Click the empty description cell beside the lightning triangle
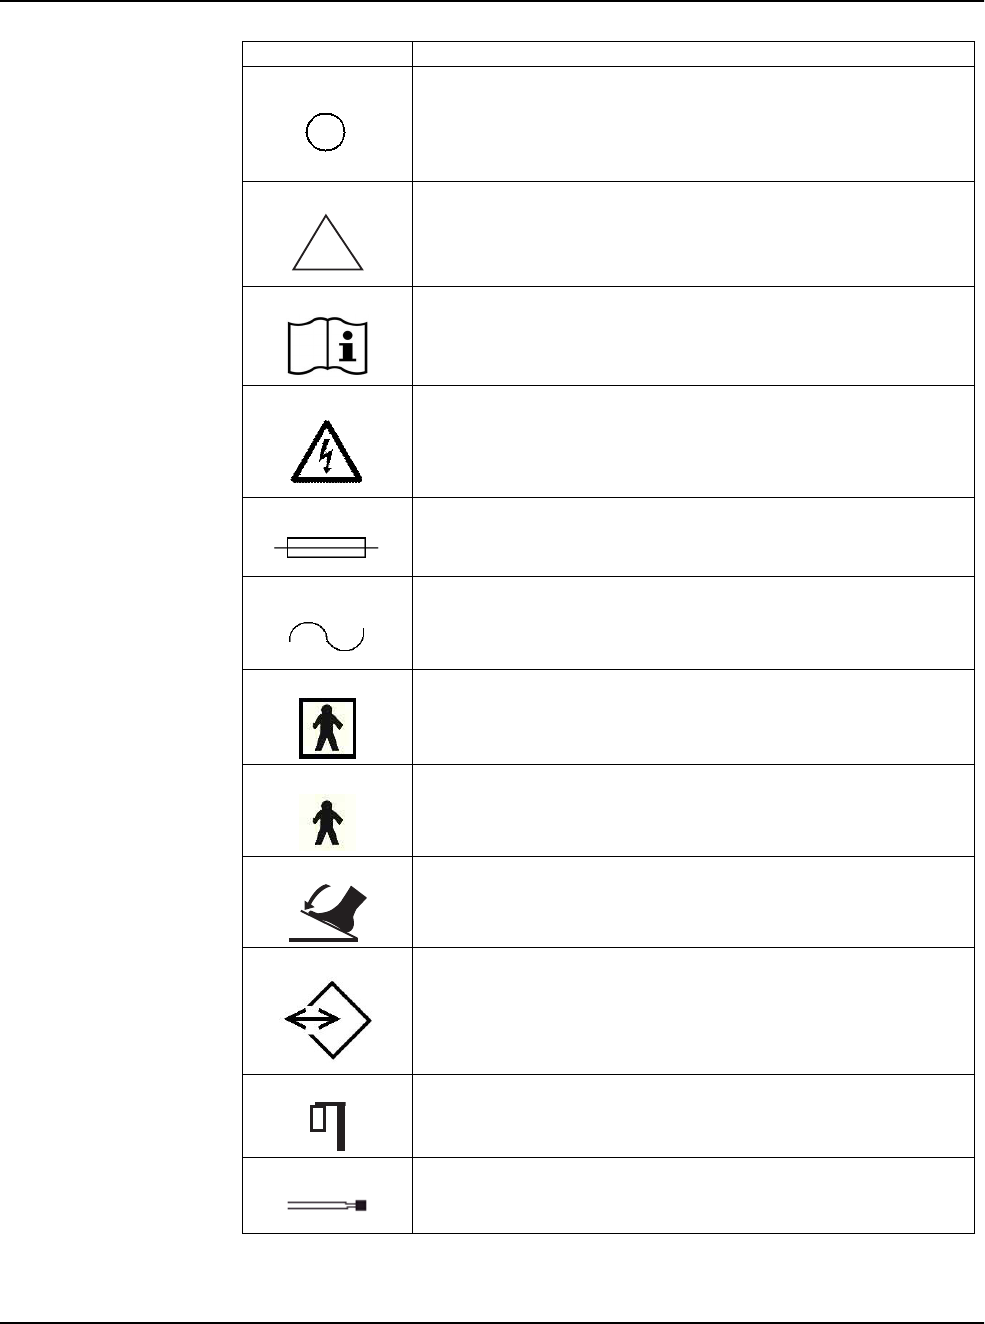 click(x=693, y=441)
